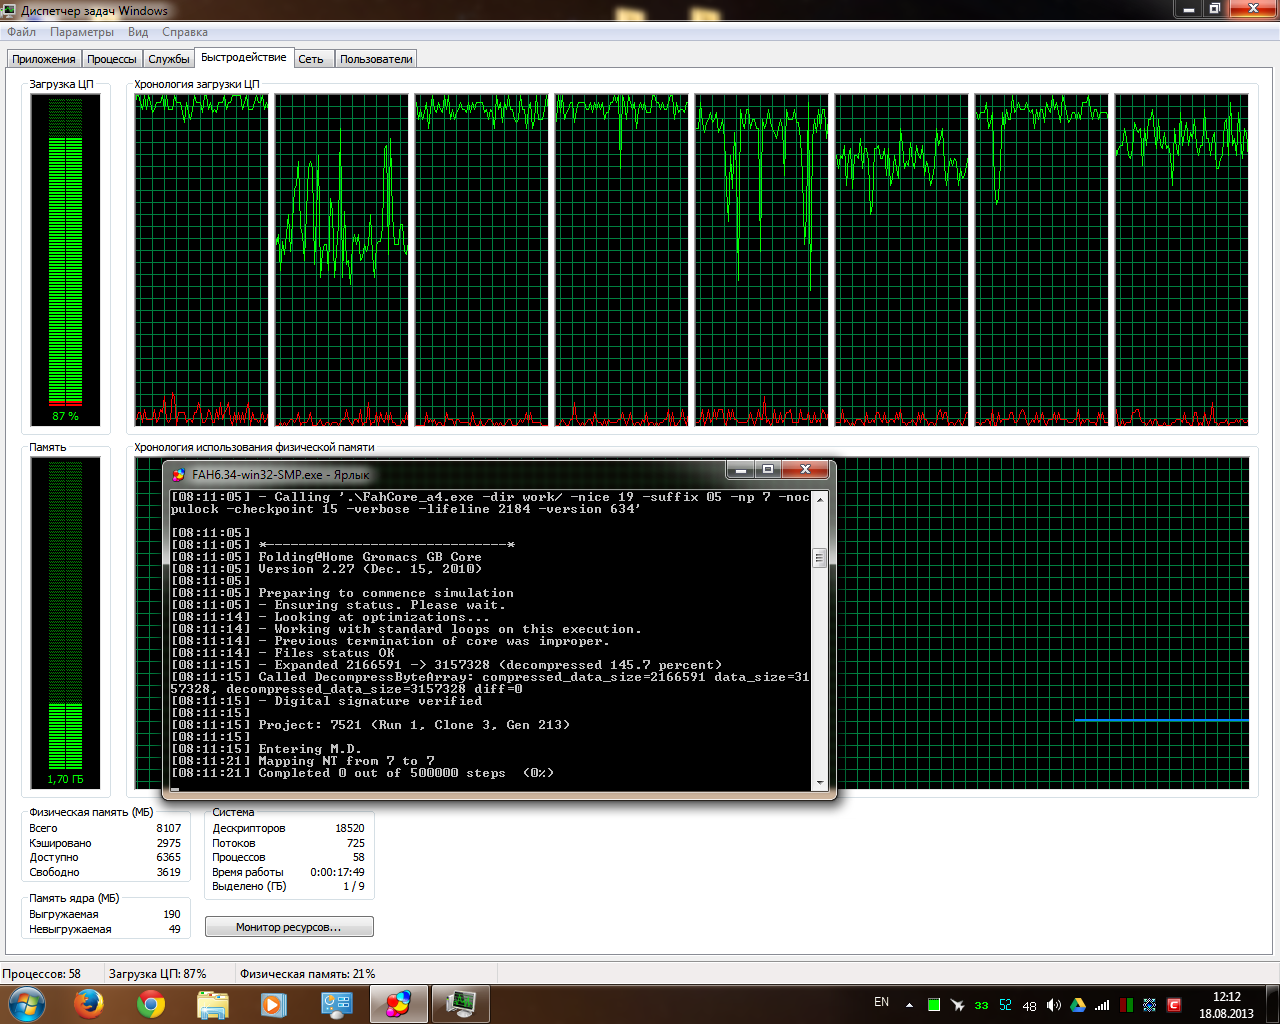
Task: Click console line 'Project: 7521 (Run 1, Clone 3, Gen 213)'
Action: point(414,725)
